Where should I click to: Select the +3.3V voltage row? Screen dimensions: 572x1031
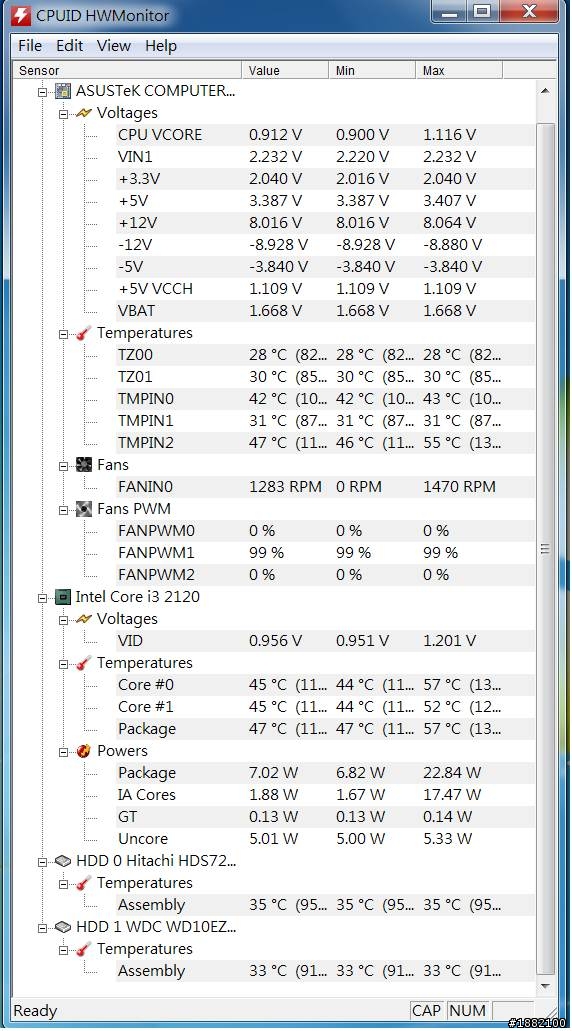325,179
